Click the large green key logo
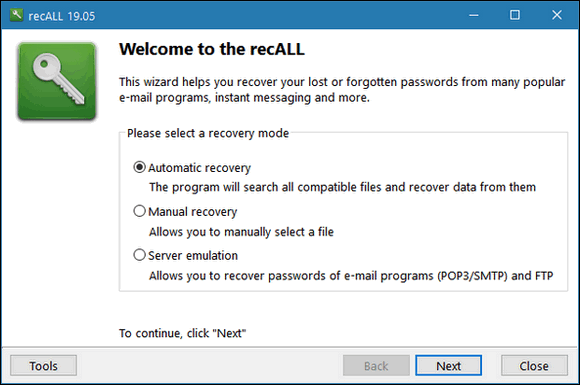This screenshot has width=580, height=385. point(57,81)
